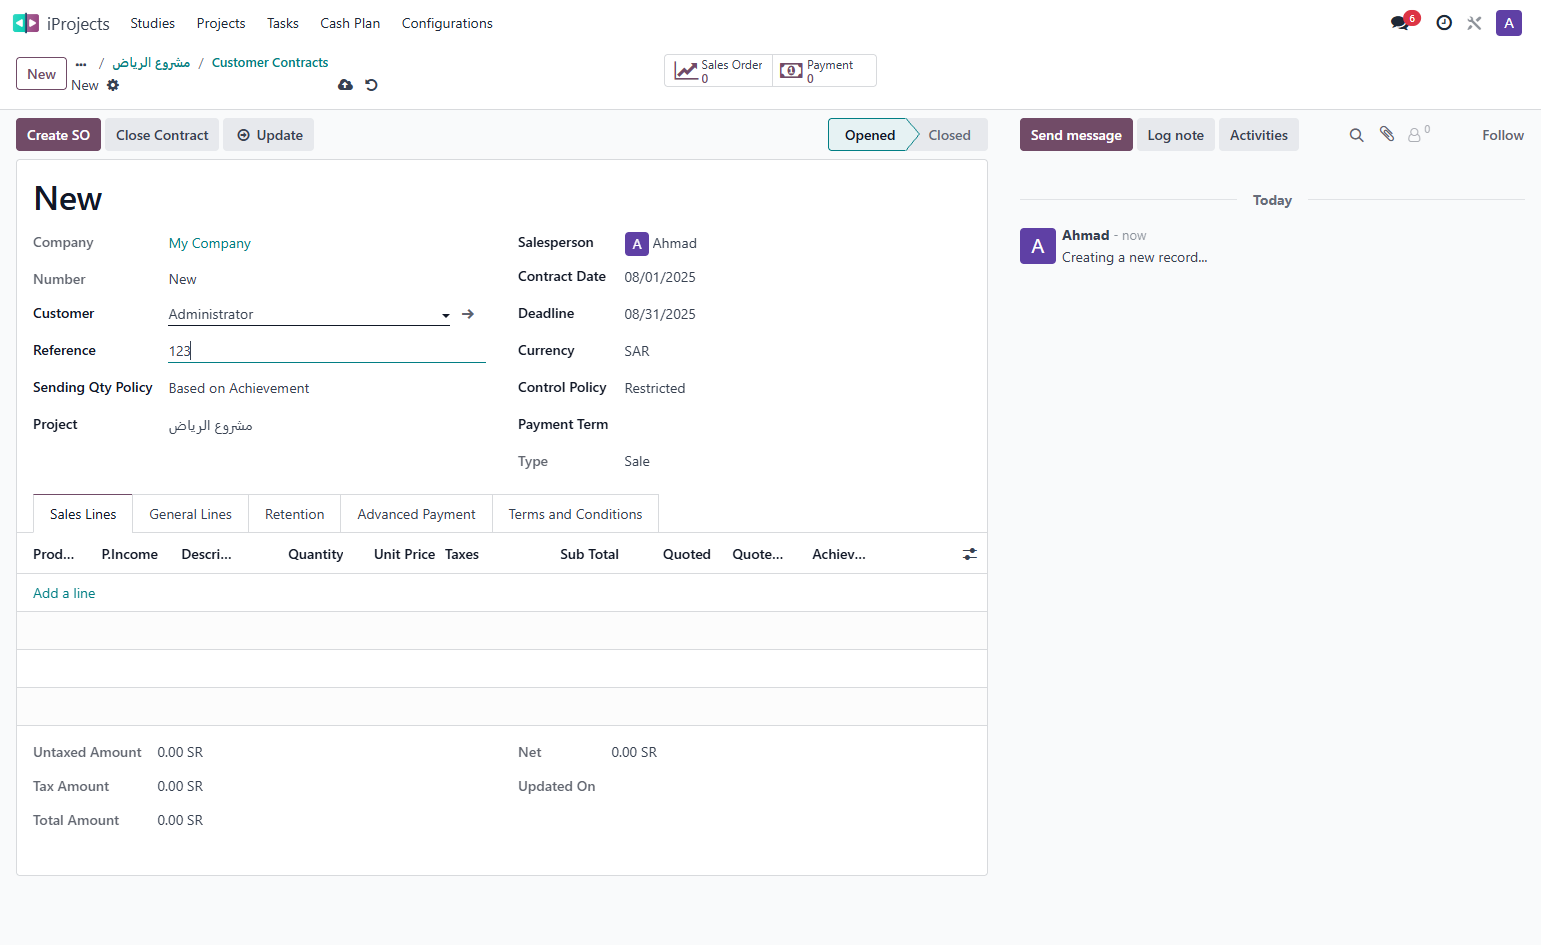Switch to the Terms and Conditions tab

[576, 514]
